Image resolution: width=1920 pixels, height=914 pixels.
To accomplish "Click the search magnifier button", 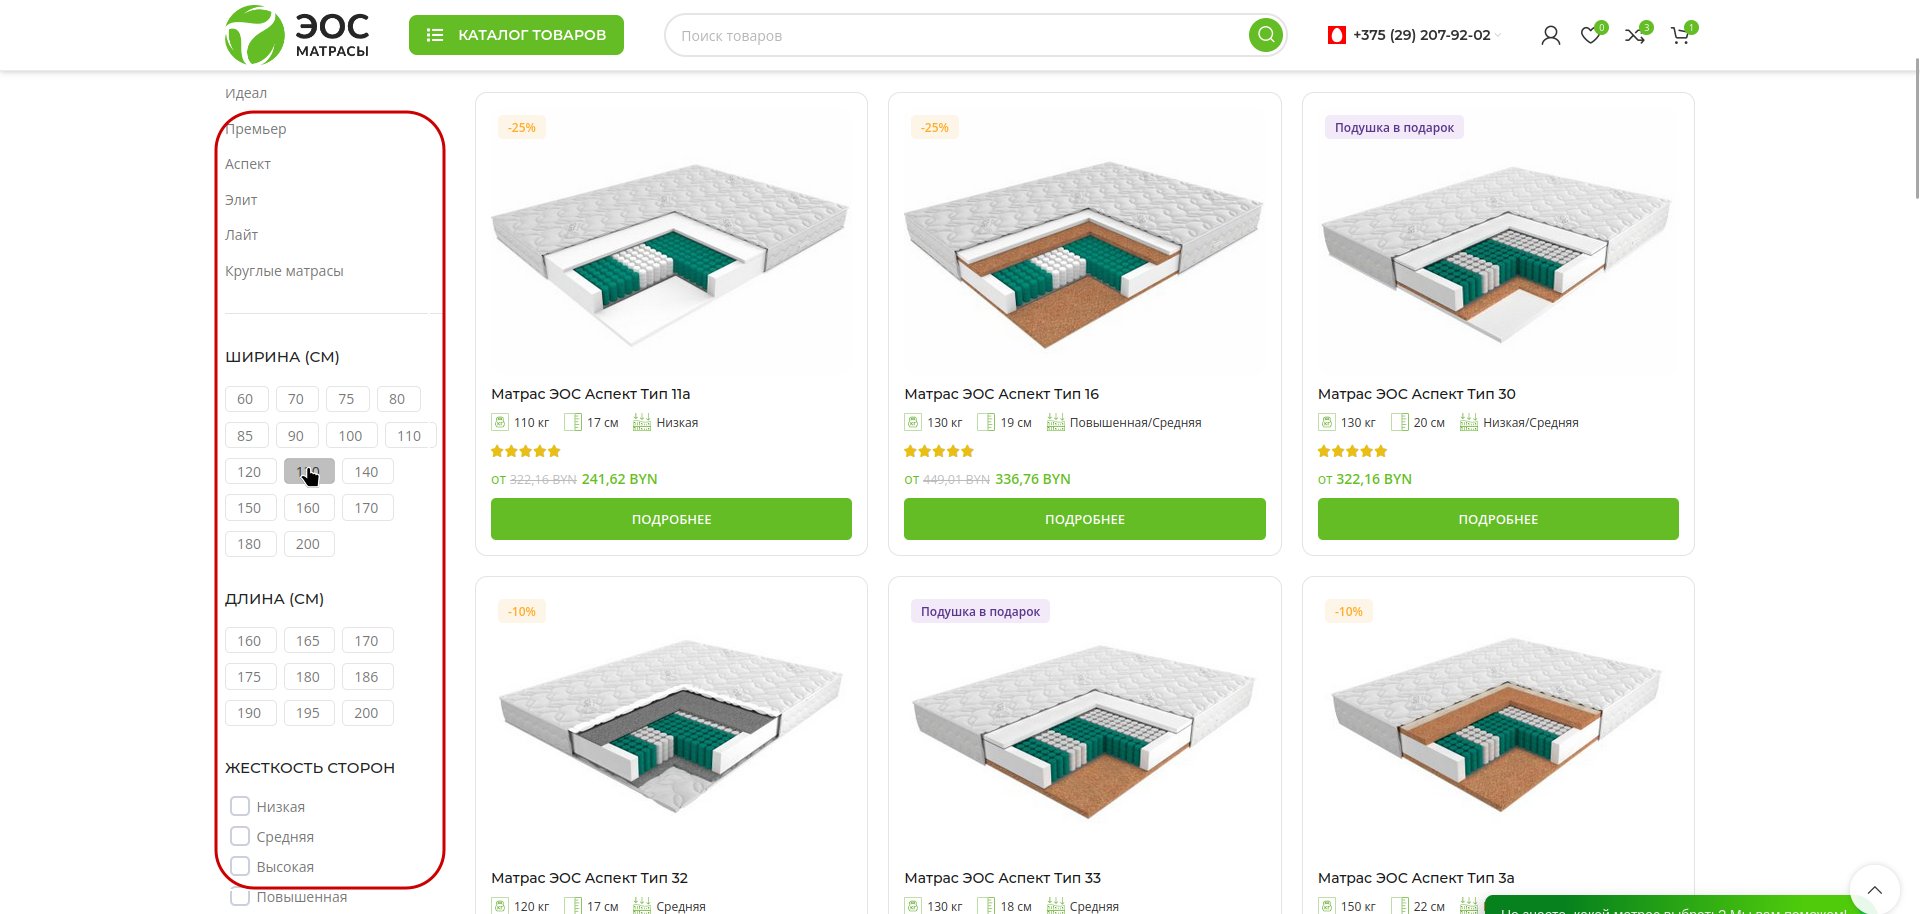I will point(1265,35).
